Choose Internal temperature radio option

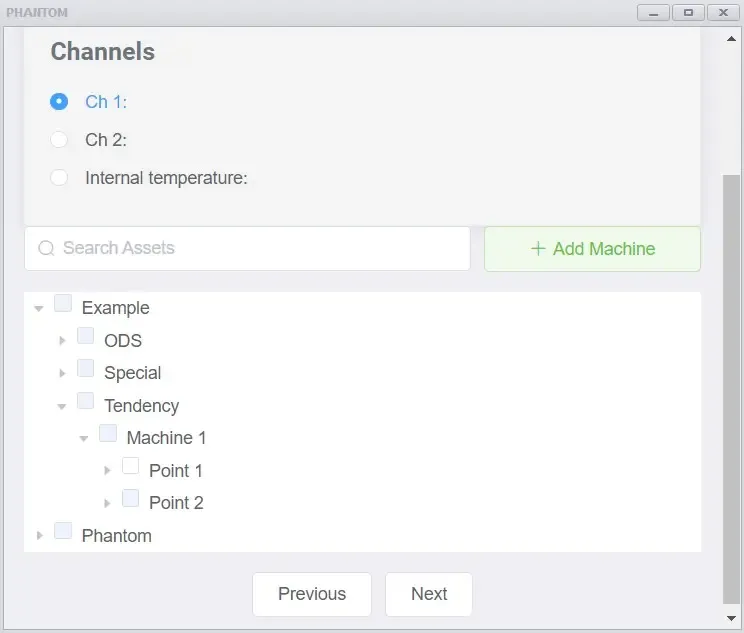pyautogui.click(x=59, y=177)
